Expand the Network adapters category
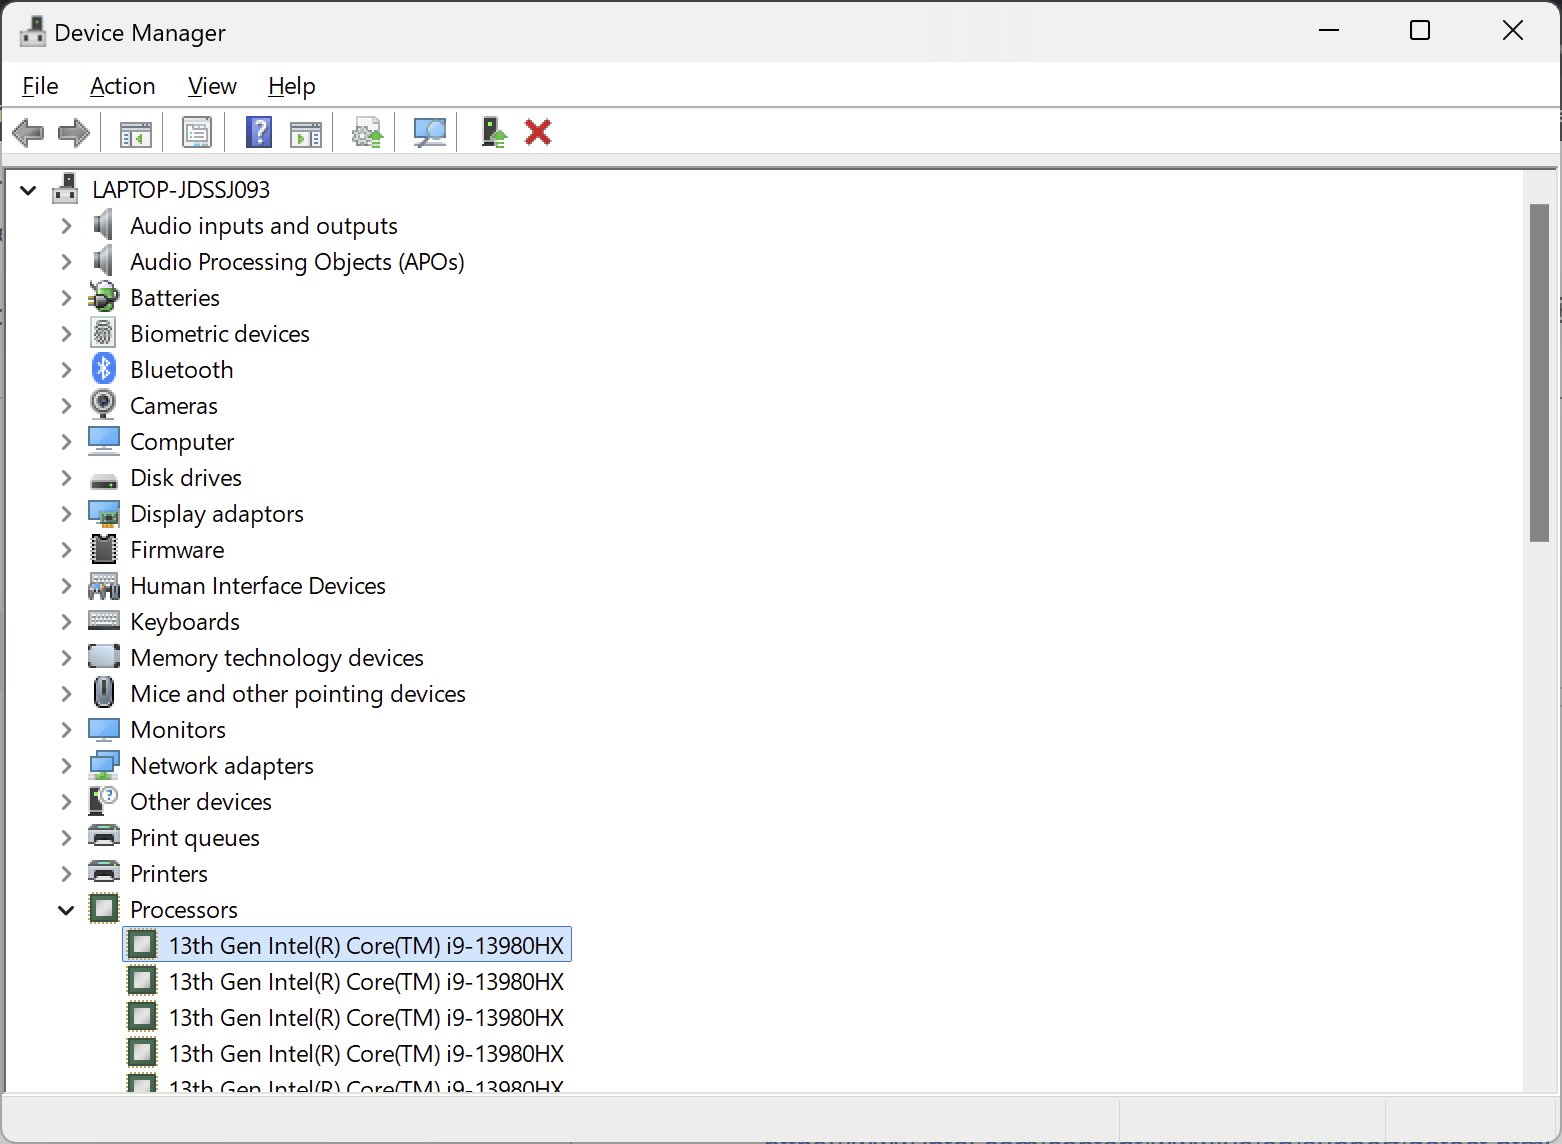Image resolution: width=1562 pixels, height=1144 pixels. click(66, 766)
